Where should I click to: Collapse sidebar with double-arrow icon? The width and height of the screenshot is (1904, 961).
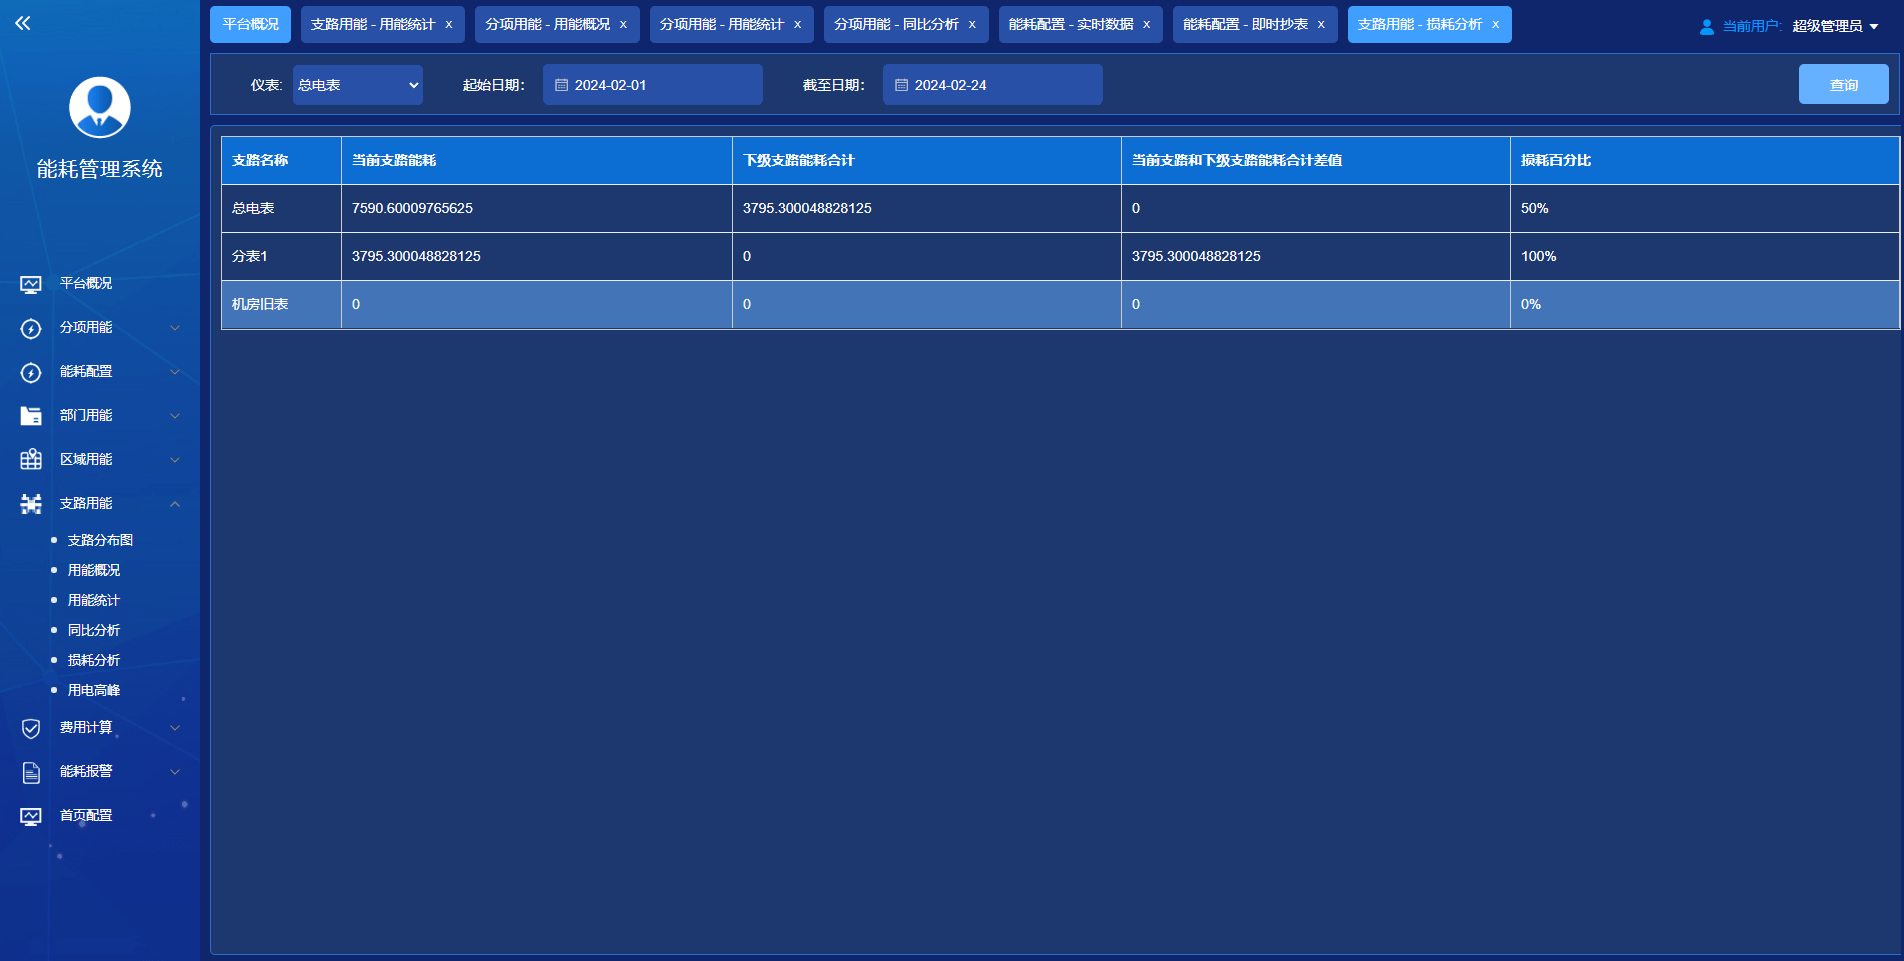point(23,23)
